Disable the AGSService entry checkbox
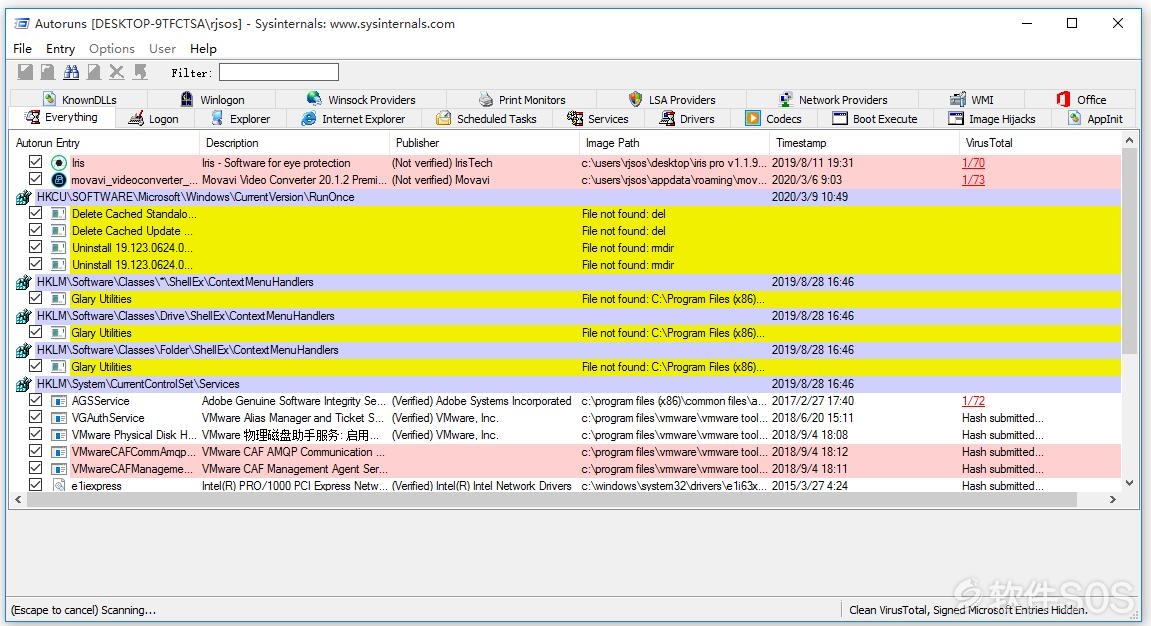Screen dimensions: 1151x626 [35, 400]
